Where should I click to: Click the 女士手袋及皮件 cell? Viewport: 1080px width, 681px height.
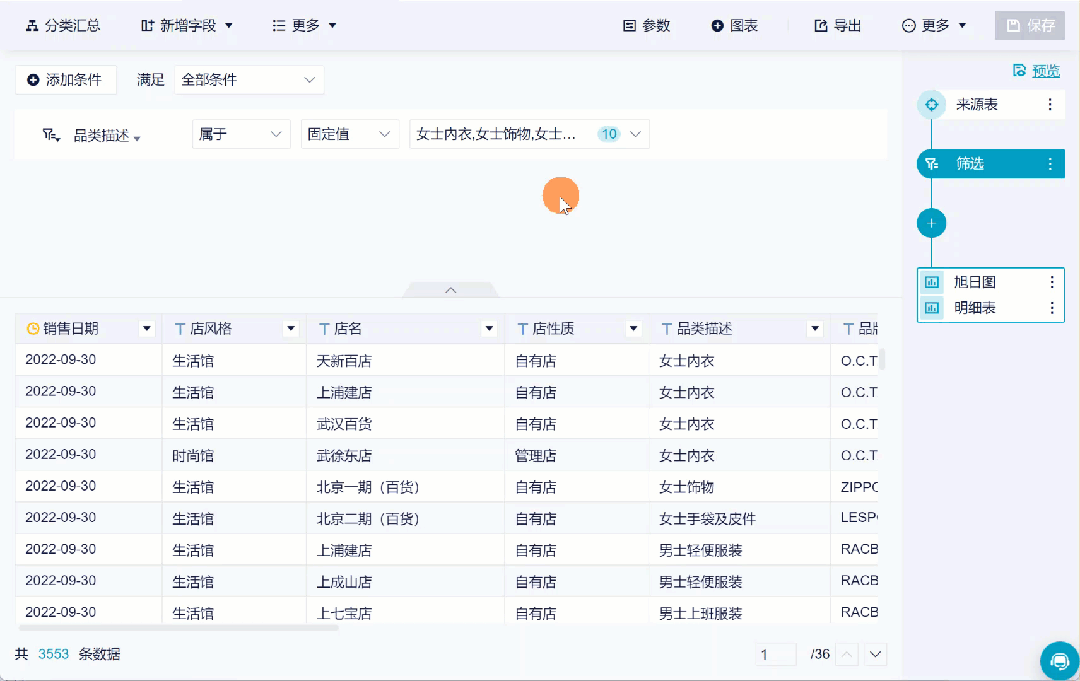pos(707,519)
